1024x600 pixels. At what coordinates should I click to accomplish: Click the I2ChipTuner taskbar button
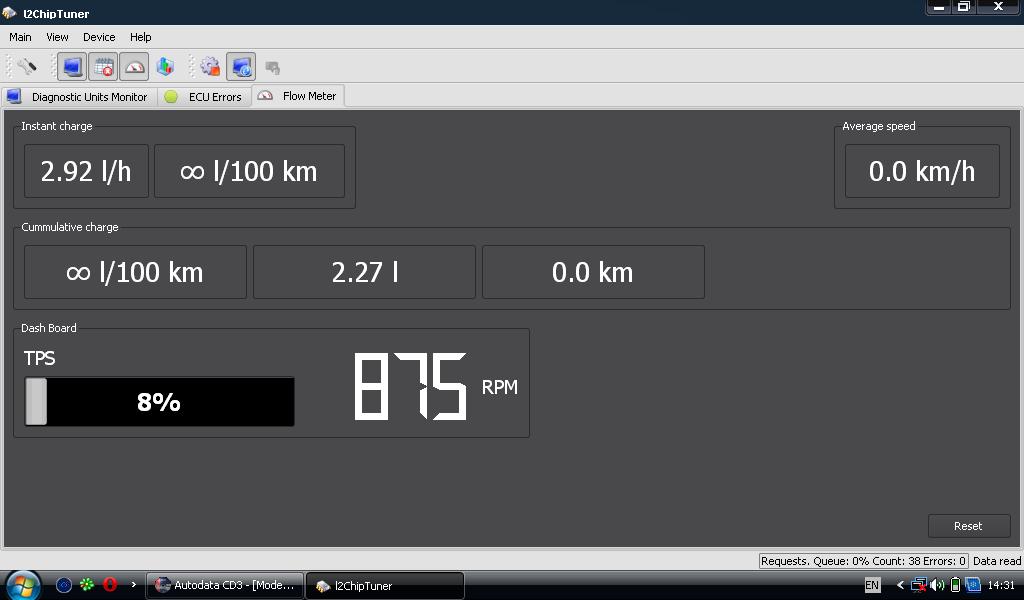[x=385, y=586]
